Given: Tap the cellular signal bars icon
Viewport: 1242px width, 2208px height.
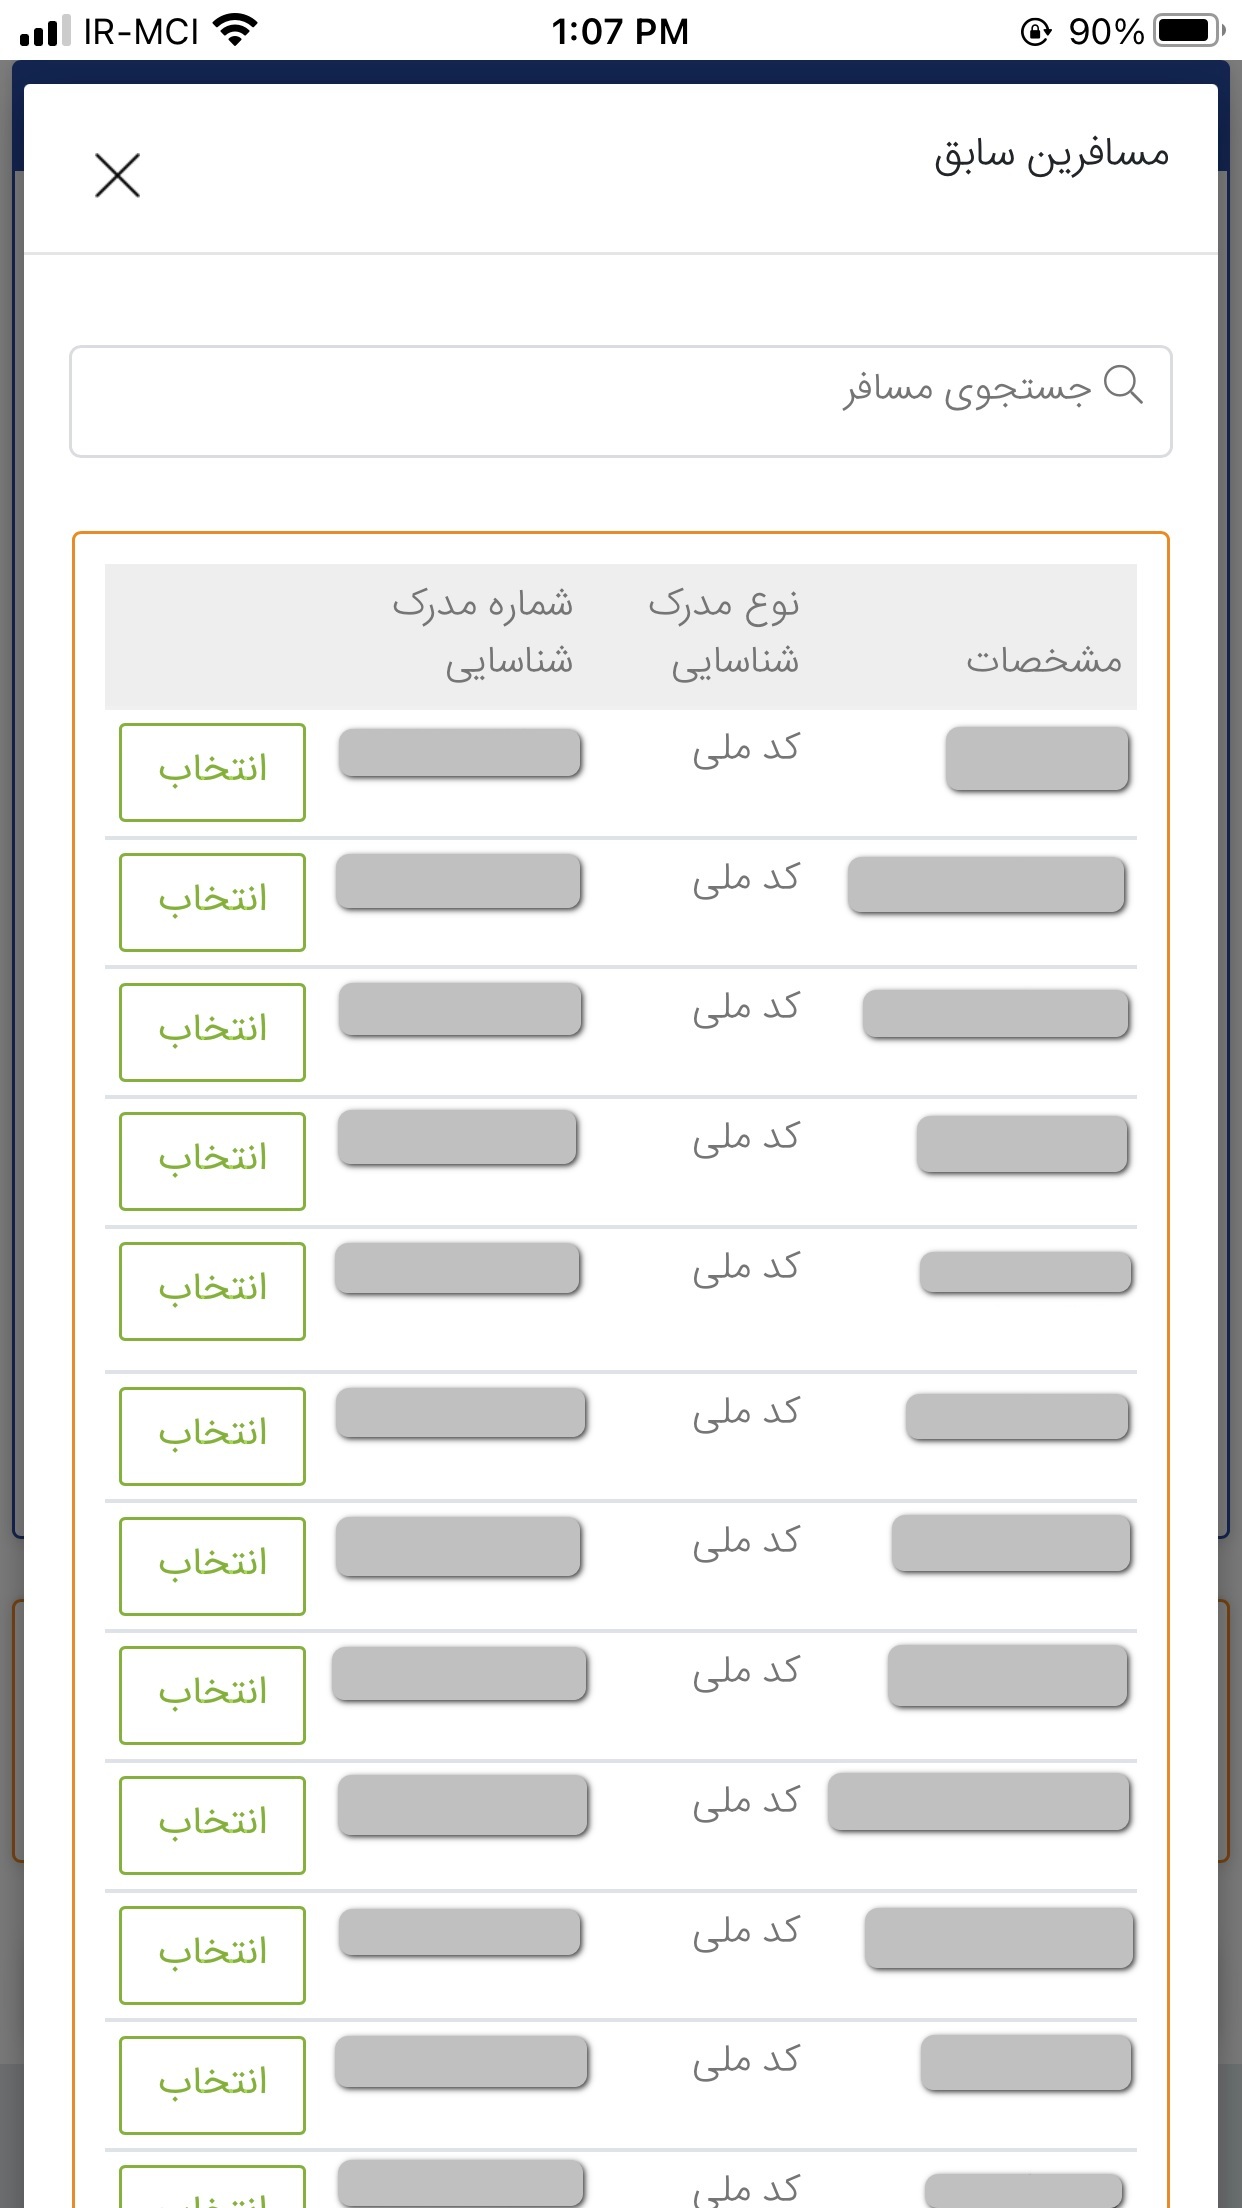Looking at the screenshot, I should coord(45,31).
